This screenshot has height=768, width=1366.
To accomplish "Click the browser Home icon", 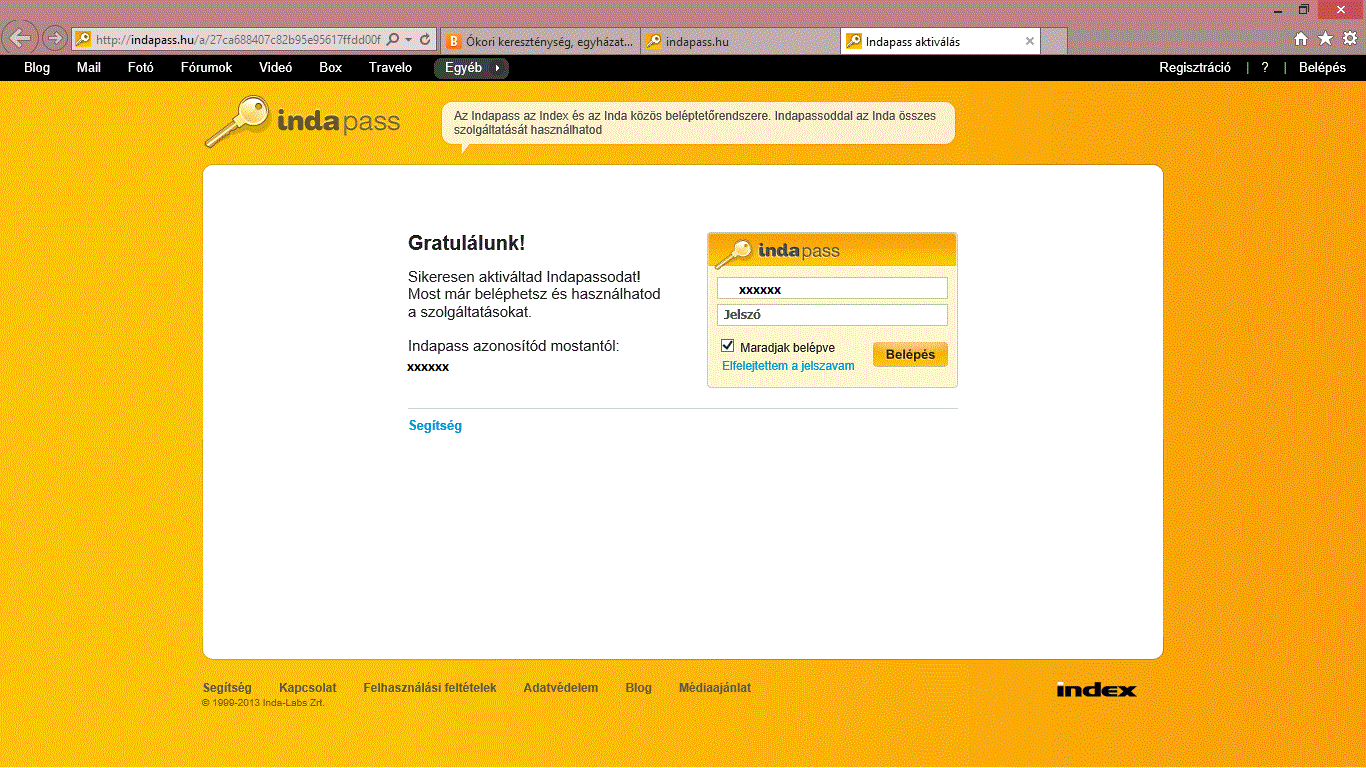I will point(1301,39).
